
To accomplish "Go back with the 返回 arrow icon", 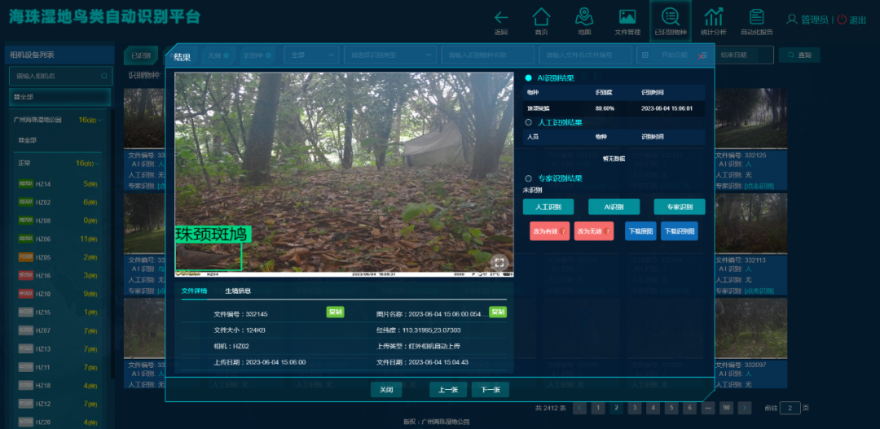I will point(501,17).
